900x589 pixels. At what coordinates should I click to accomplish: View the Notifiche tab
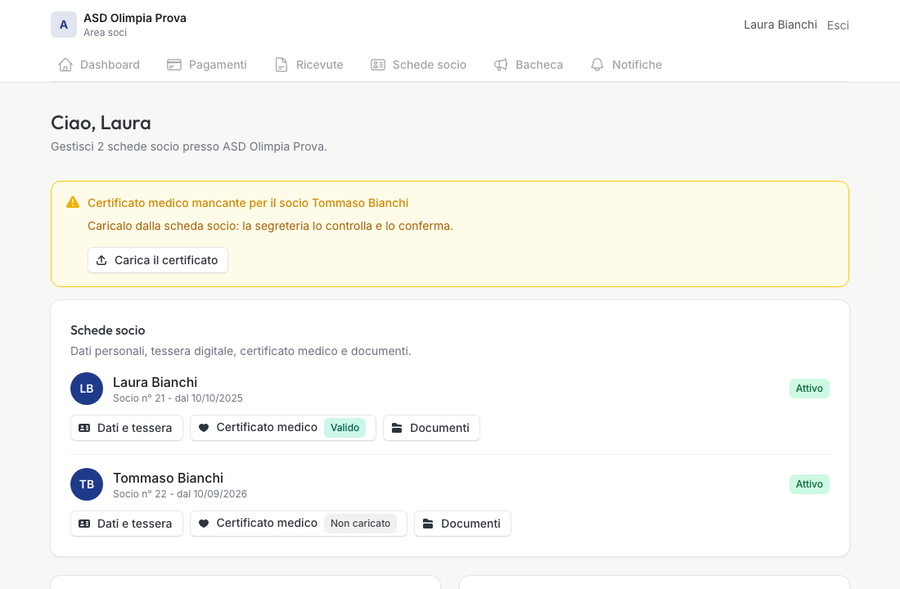(x=626, y=65)
